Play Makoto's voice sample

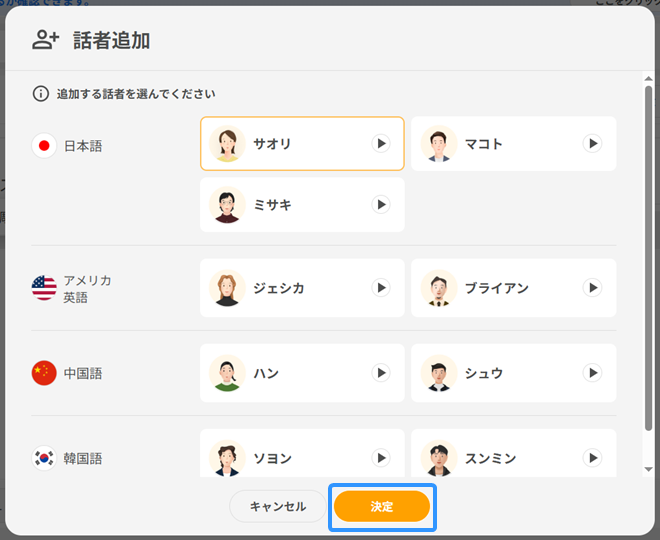pos(592,144)
